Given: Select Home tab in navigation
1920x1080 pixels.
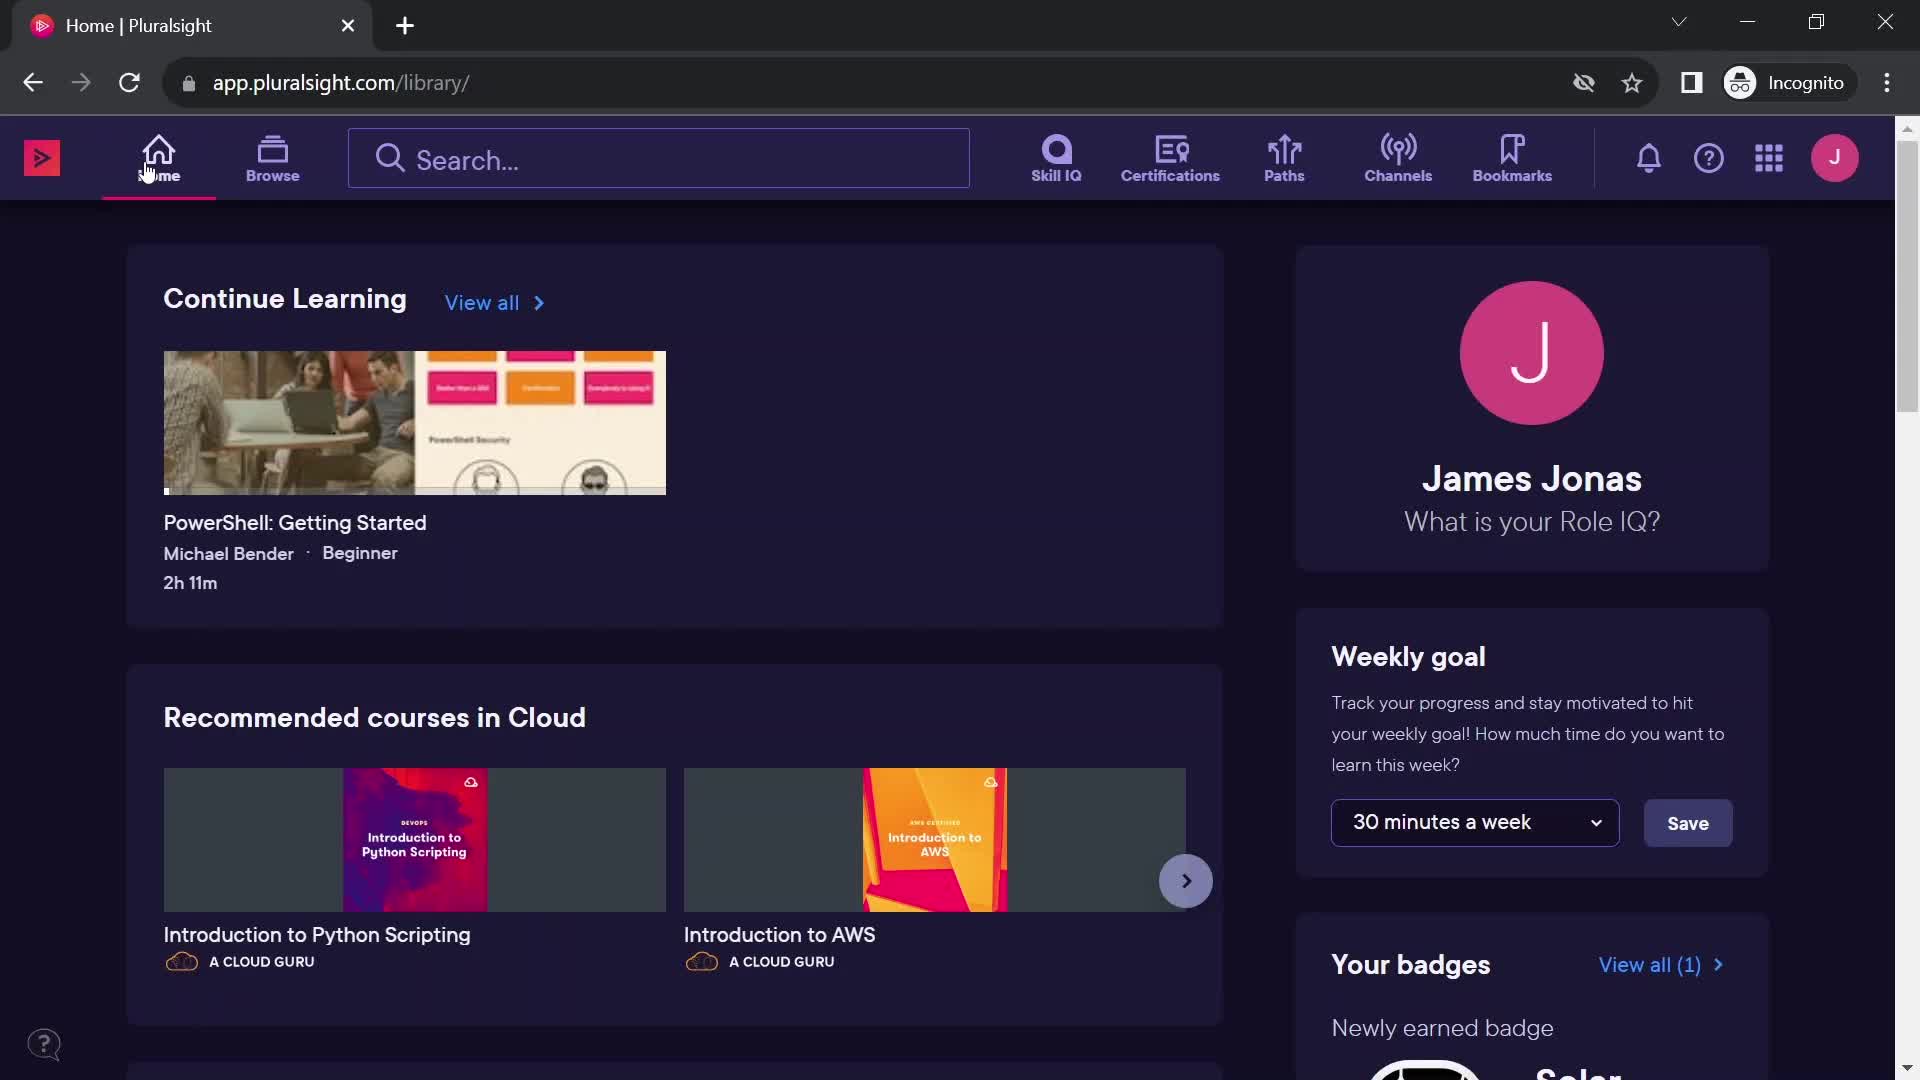Looking at the screenshot, I should tap(158, 156).
